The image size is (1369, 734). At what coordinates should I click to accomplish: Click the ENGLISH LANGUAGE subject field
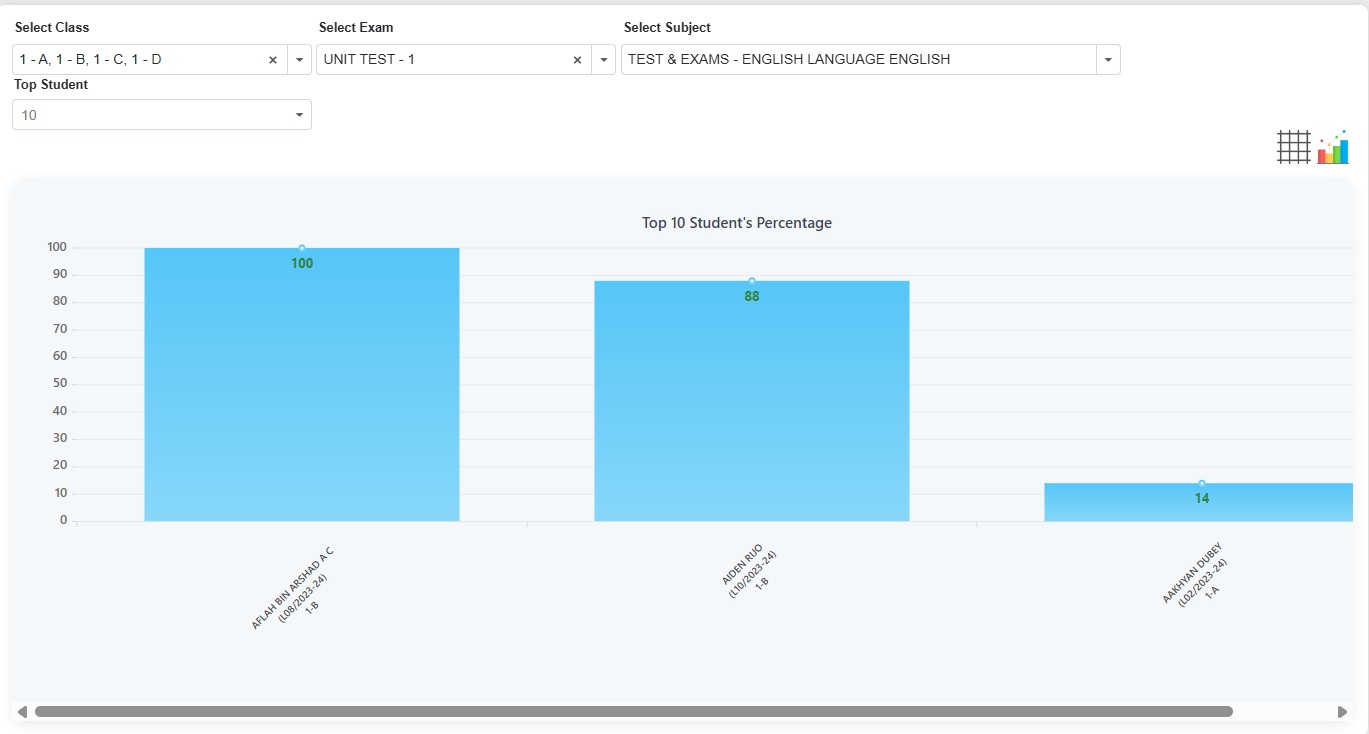858,60
